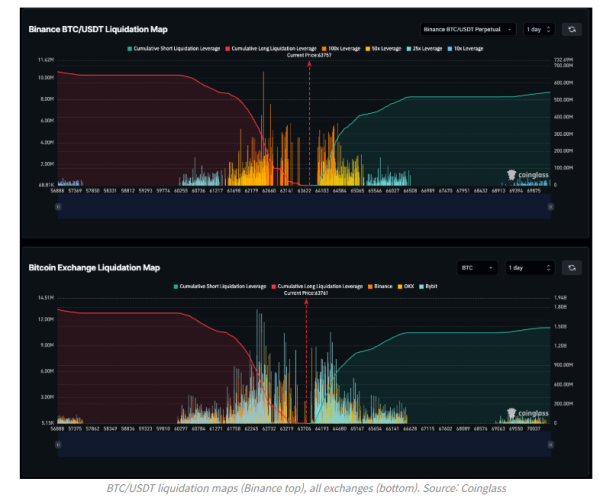Open top chart 1 day timeframe dropdown
This screenshot has width=600, height=498.
539,30
